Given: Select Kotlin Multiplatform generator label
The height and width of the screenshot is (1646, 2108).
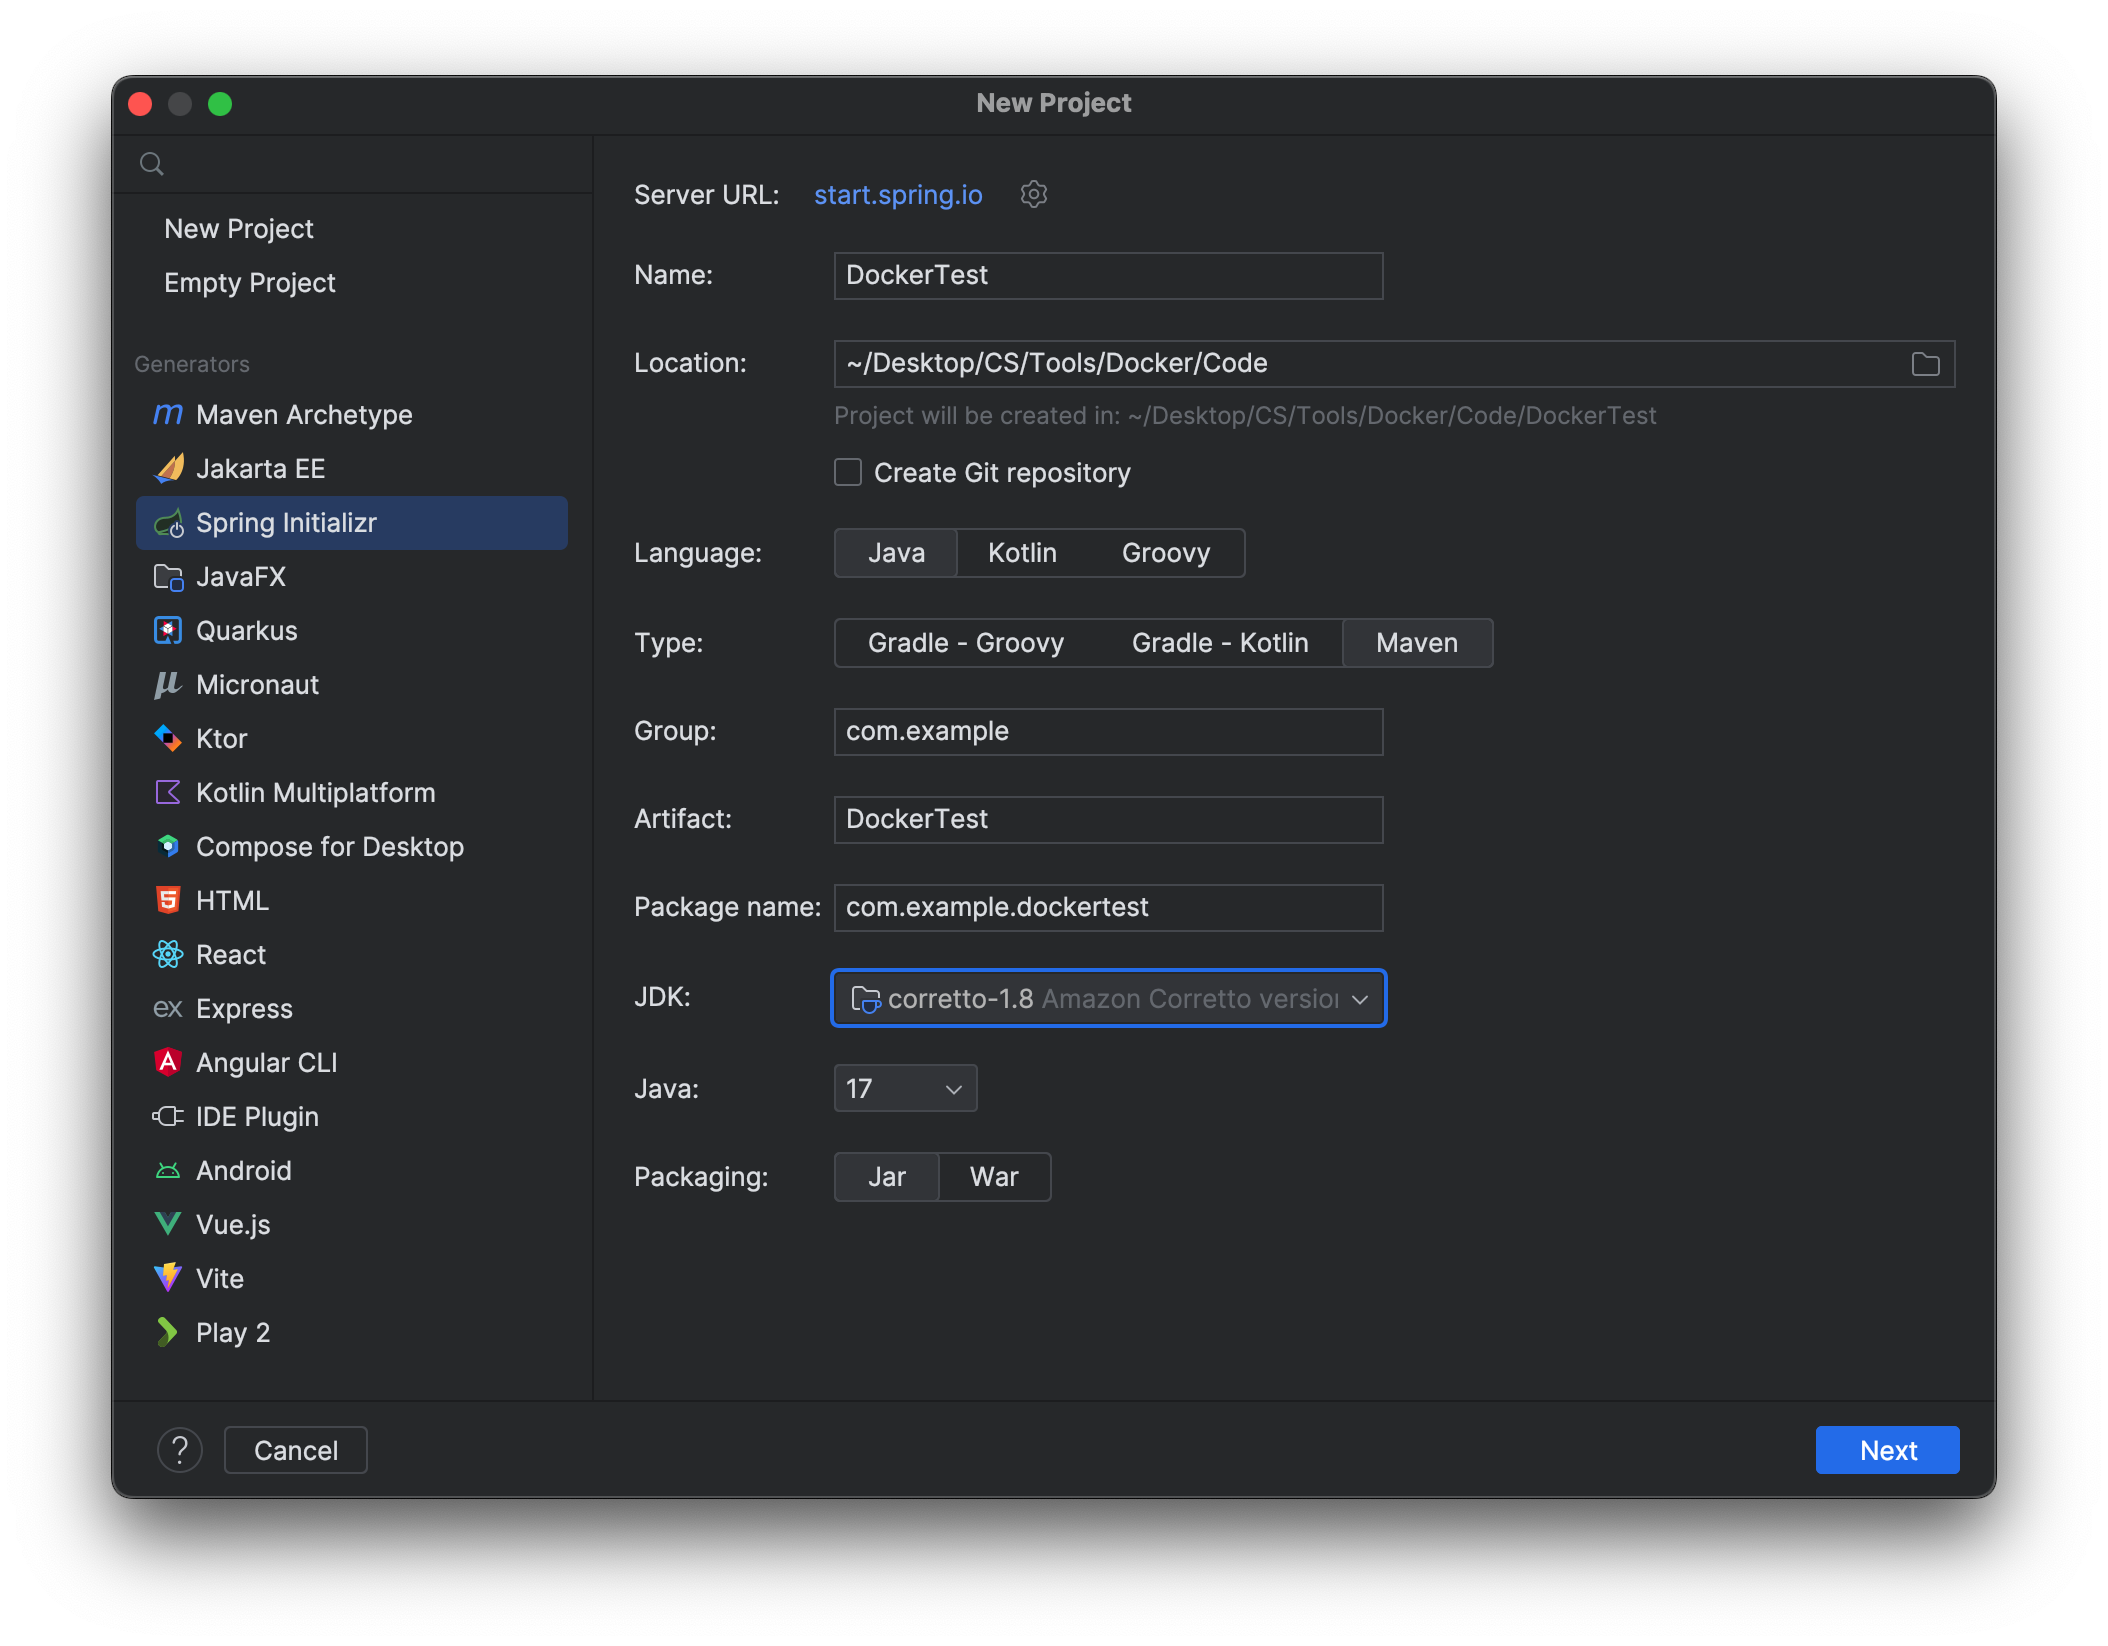Looking at the screenshot, I should 316,793.
